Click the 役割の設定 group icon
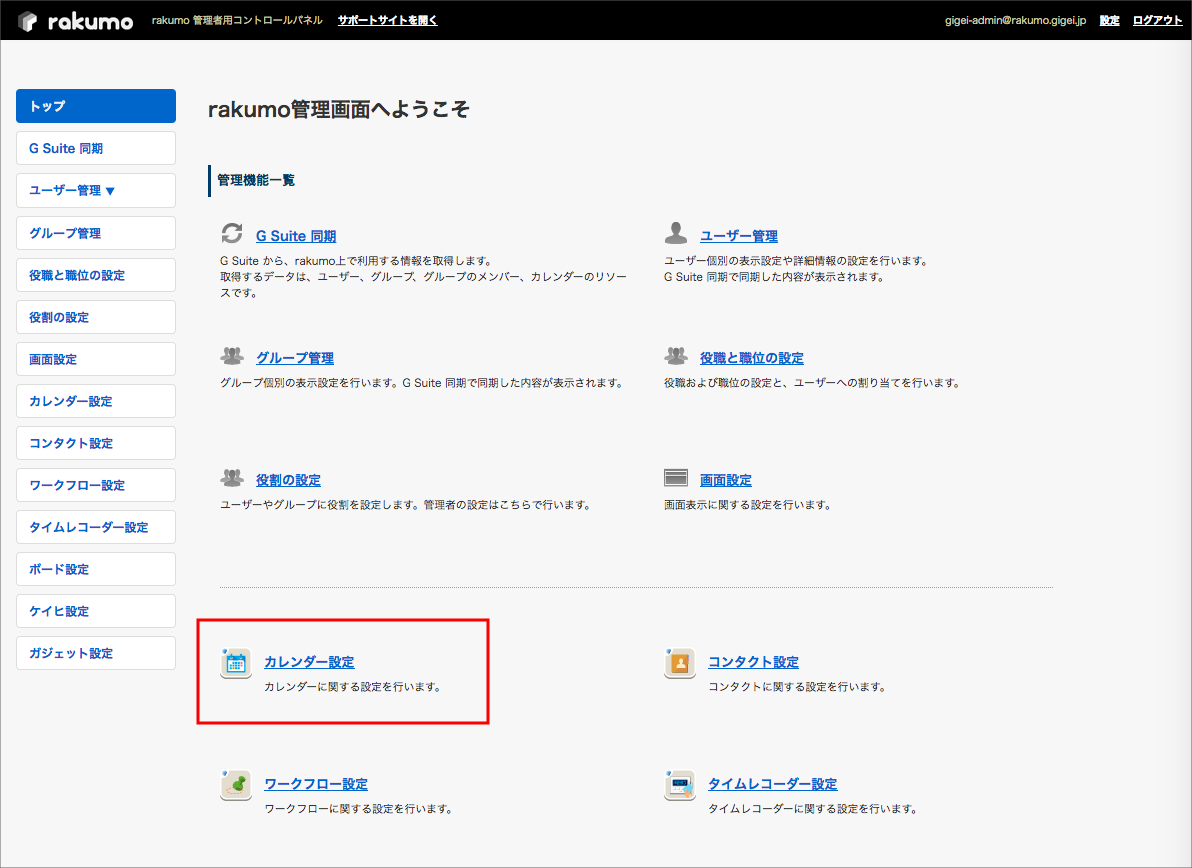Viewport: 1192px width, 868px height. [232, 477]
